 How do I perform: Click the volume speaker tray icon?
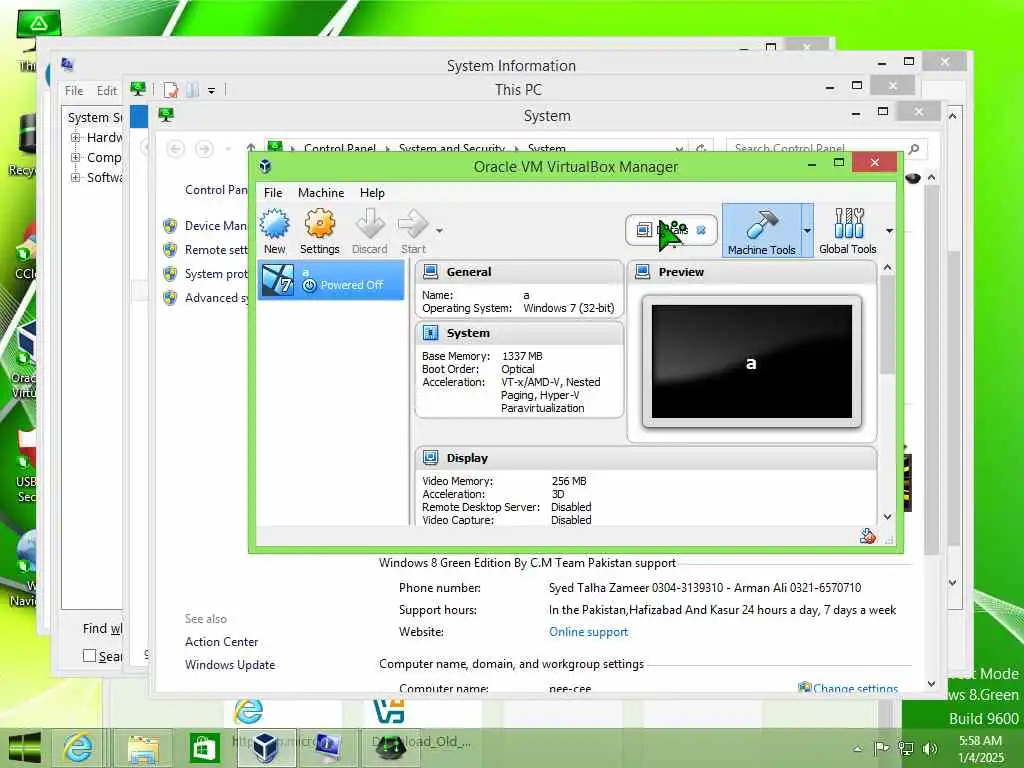pyautogui.click(x=930, y=748)
